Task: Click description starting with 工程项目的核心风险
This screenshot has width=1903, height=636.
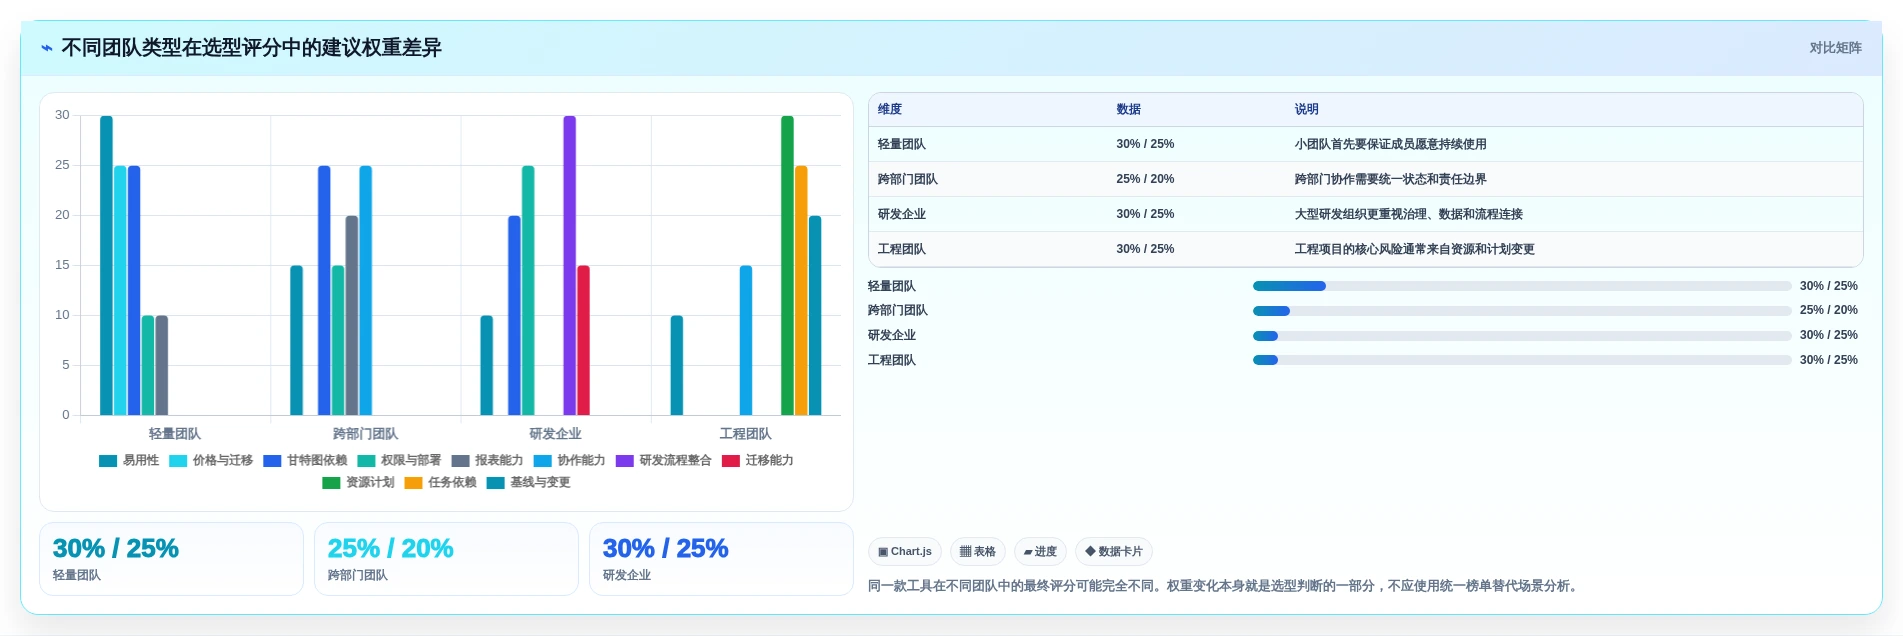Action: pyautogui.click(x=1414, y=250)
